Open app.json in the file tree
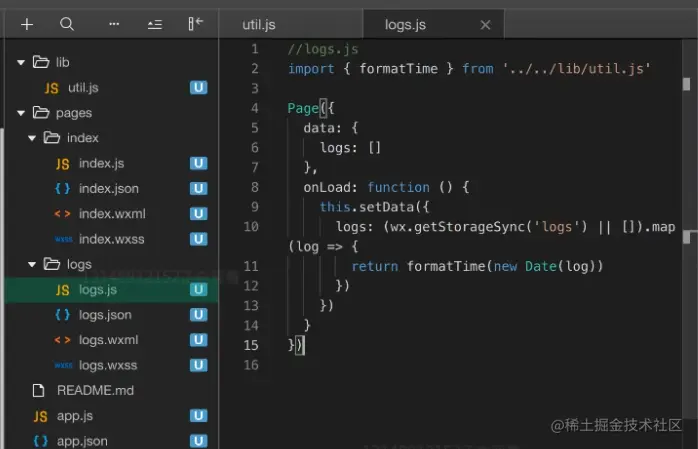This screenshot has width=698, height=449. [111, 441]
